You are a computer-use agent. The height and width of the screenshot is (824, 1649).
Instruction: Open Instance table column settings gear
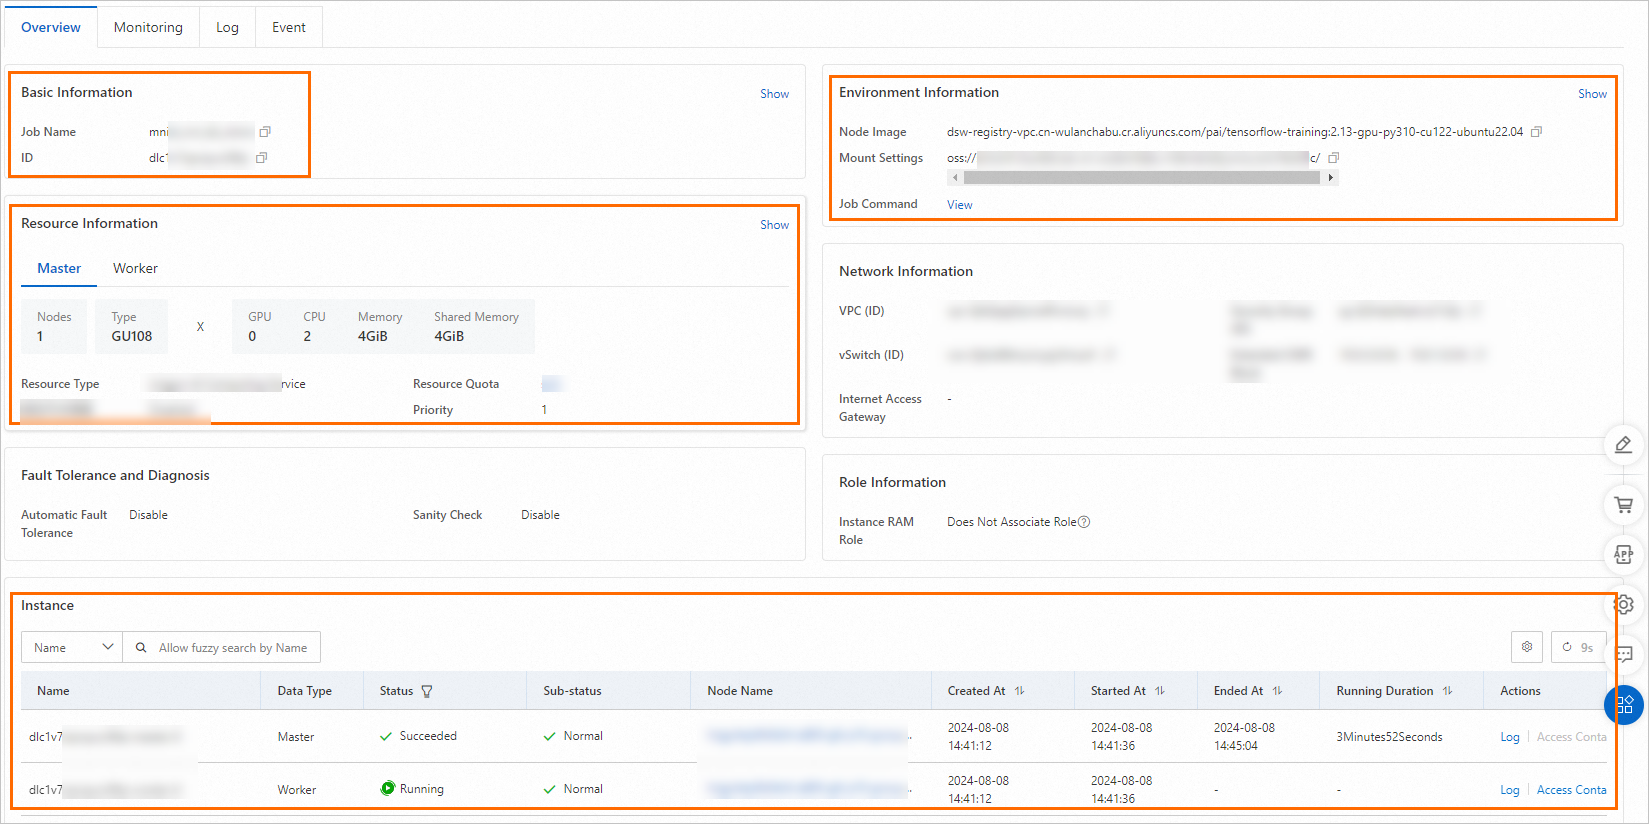(1527, 647)
